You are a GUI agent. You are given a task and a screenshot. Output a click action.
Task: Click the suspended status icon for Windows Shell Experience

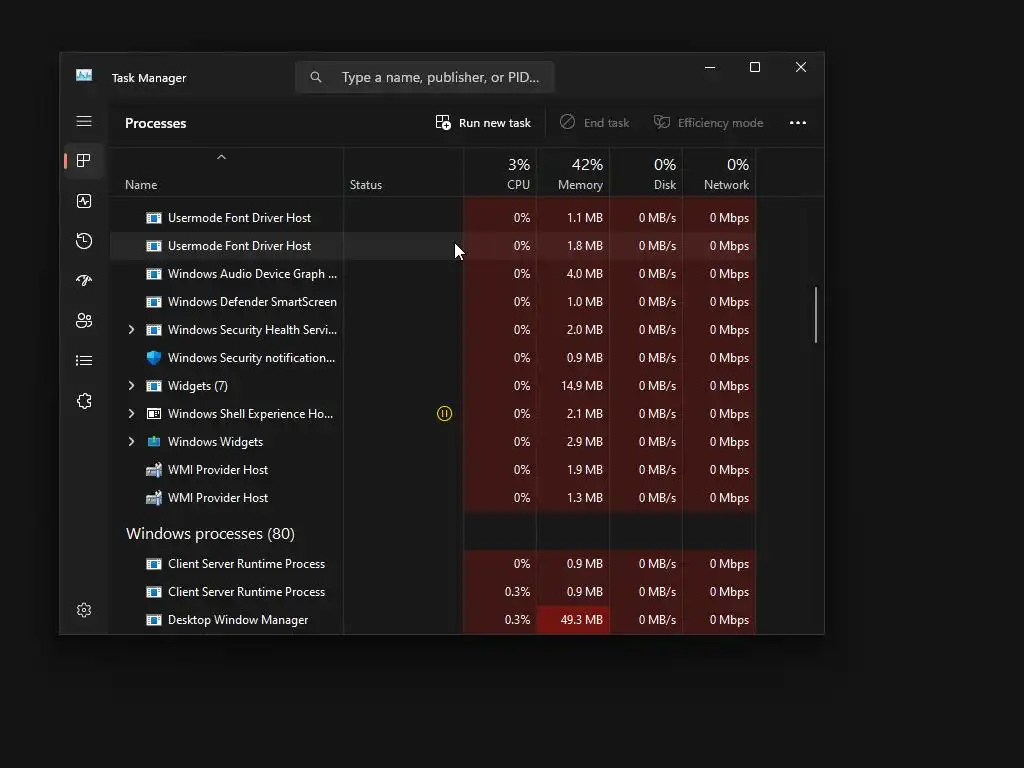(444, 413)
